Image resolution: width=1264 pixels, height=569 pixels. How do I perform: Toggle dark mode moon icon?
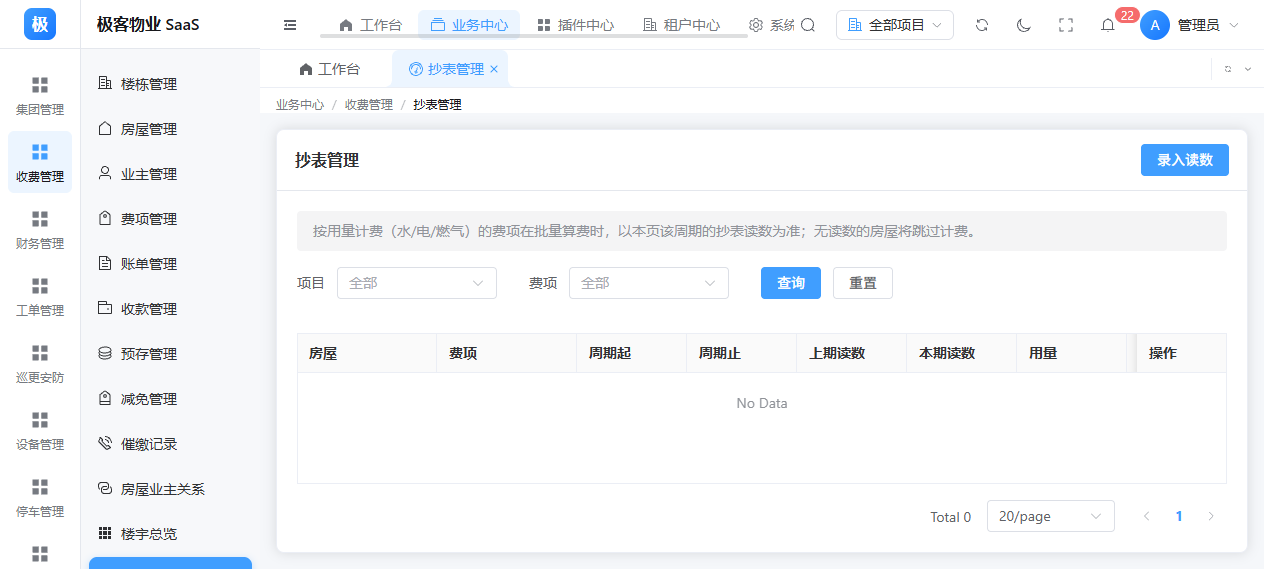1024,25
